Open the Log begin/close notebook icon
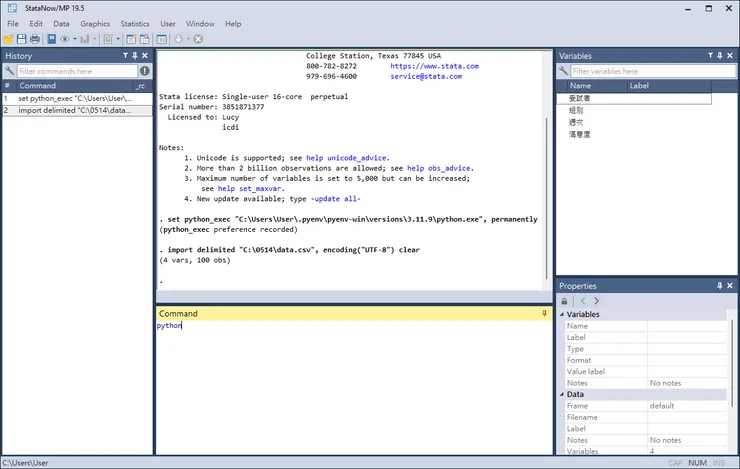740x469 pixels. pyautogui.click(x=51, y=39)
